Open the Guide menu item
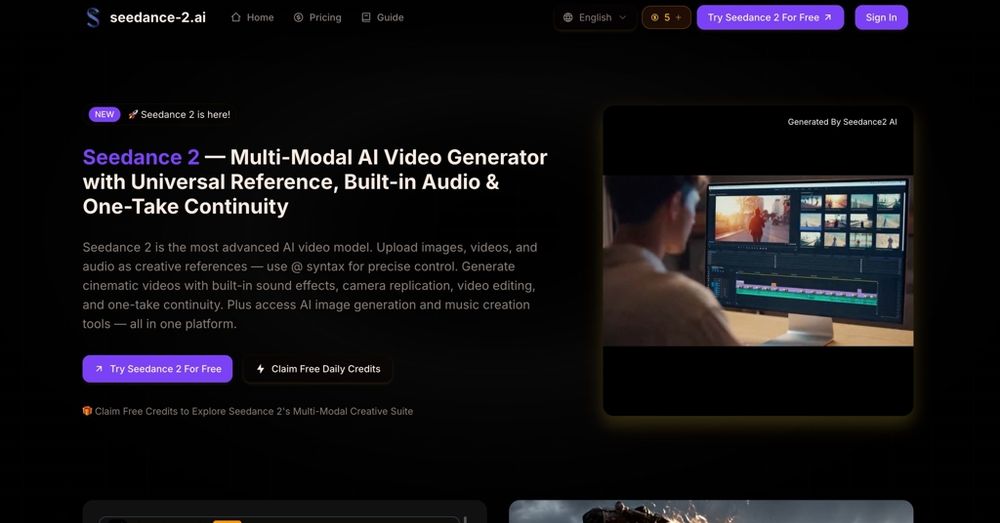 pyautogui.click(x=383, y=17)
